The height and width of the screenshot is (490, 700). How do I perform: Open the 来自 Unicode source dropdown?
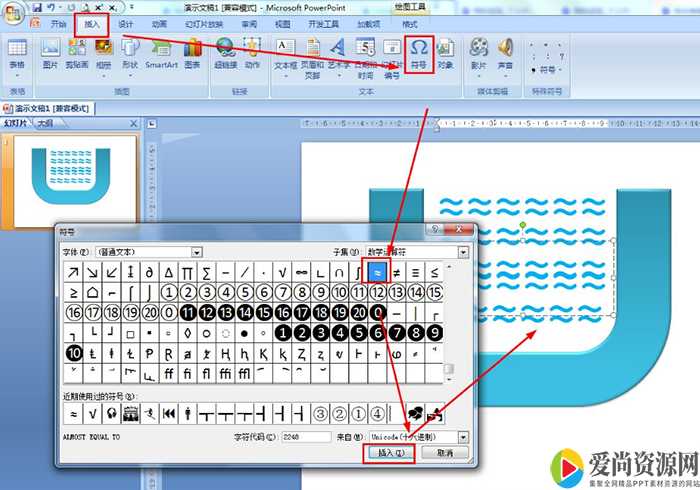(x=463, y=437)
